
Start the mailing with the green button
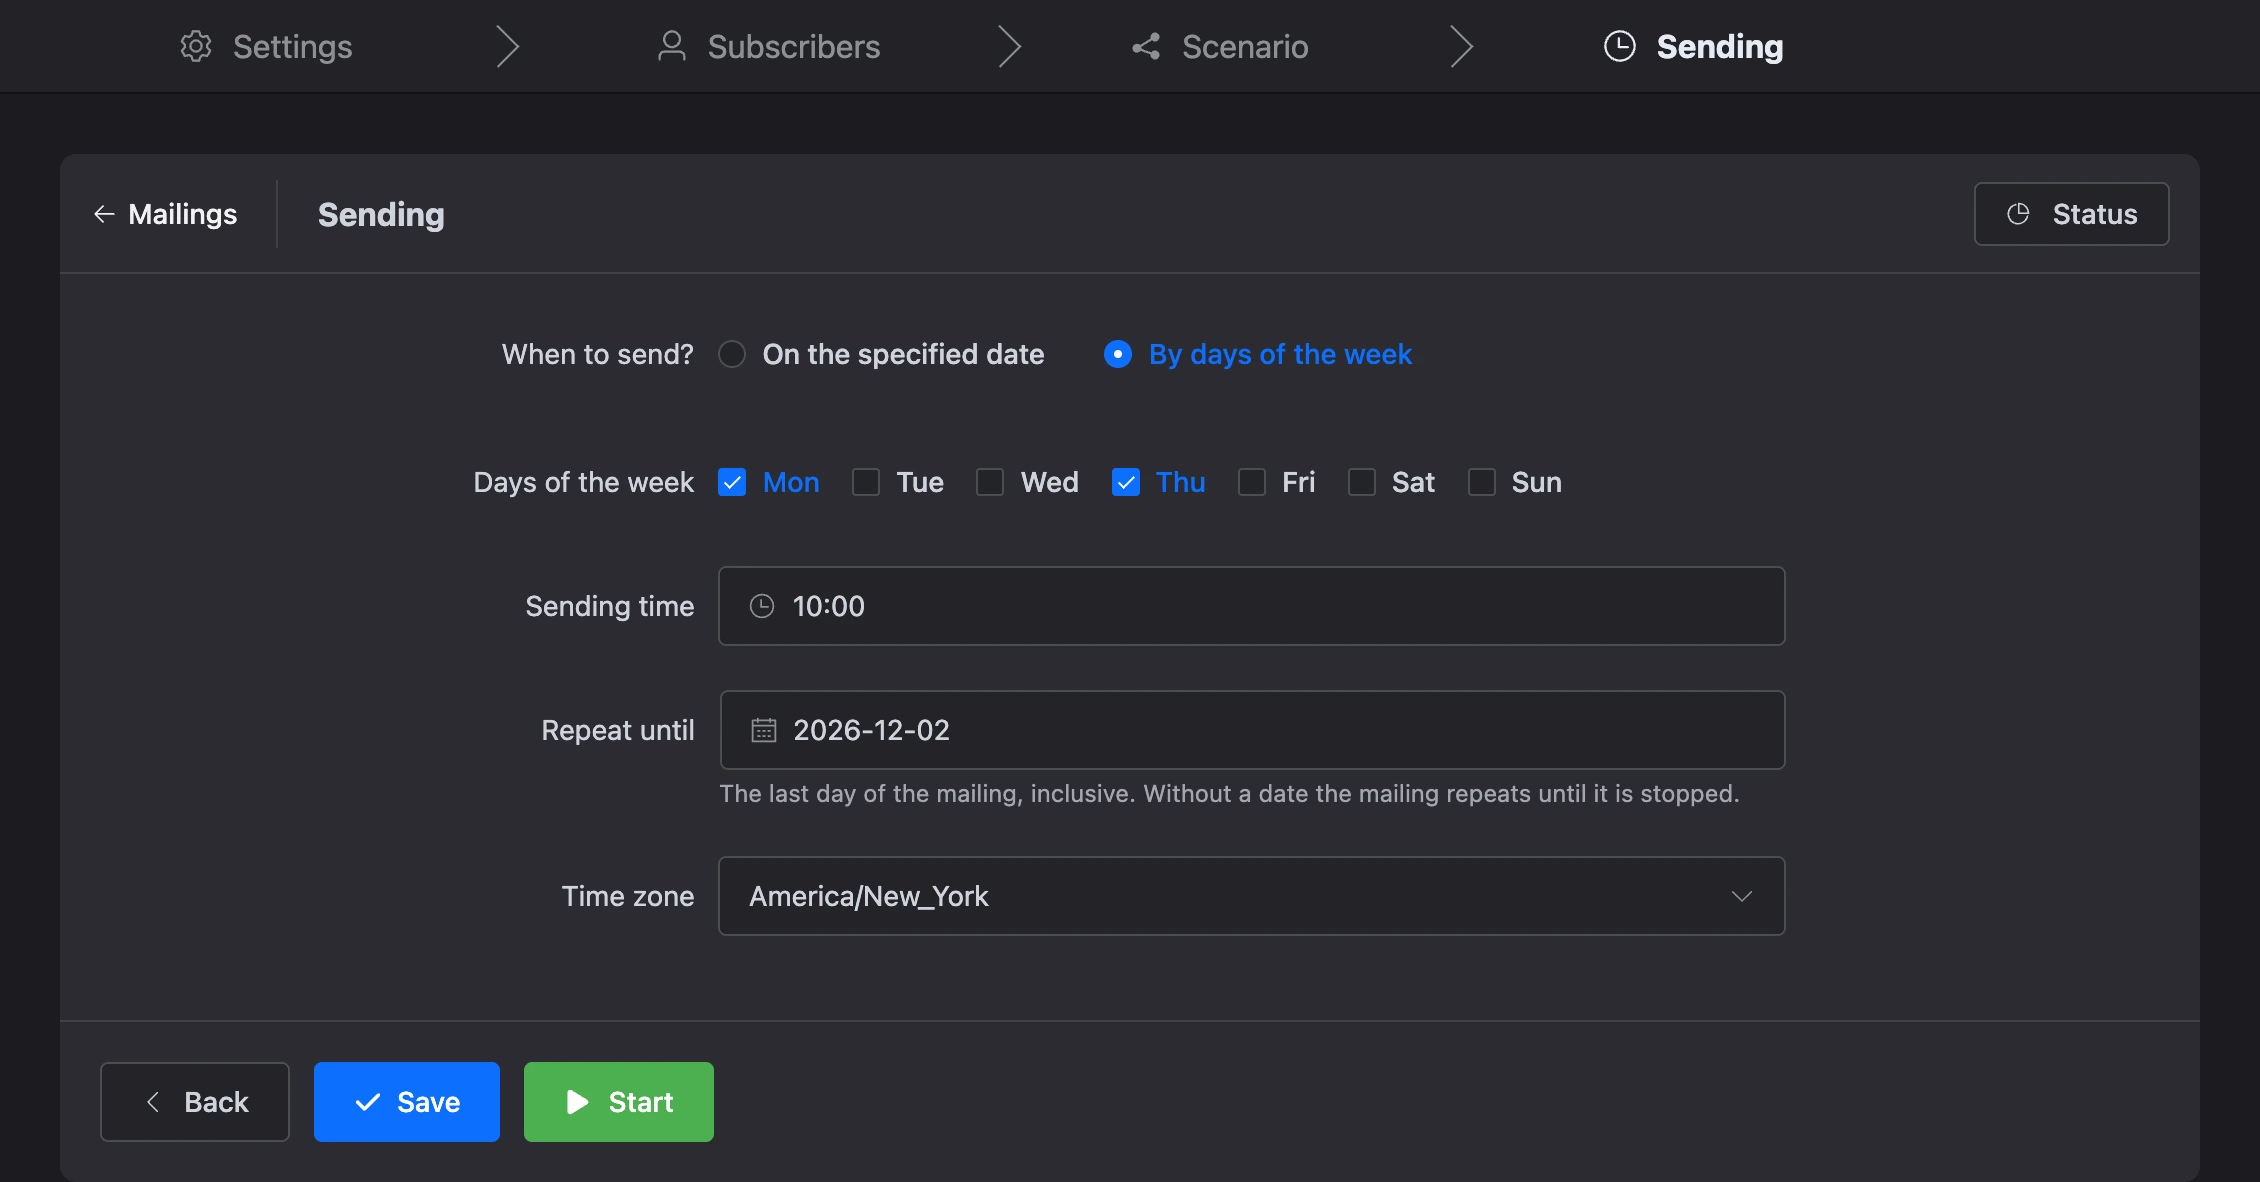click(x=619, y=1102)
